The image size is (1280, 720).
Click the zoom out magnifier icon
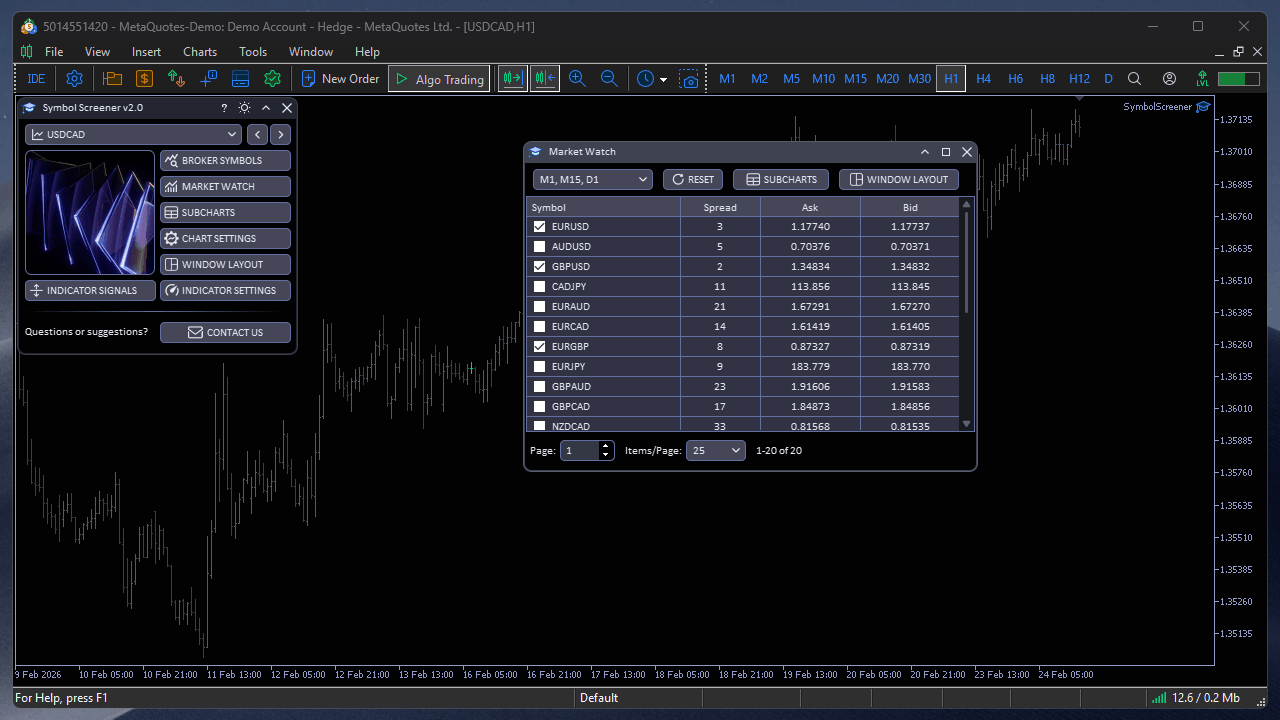pos(610,78)
